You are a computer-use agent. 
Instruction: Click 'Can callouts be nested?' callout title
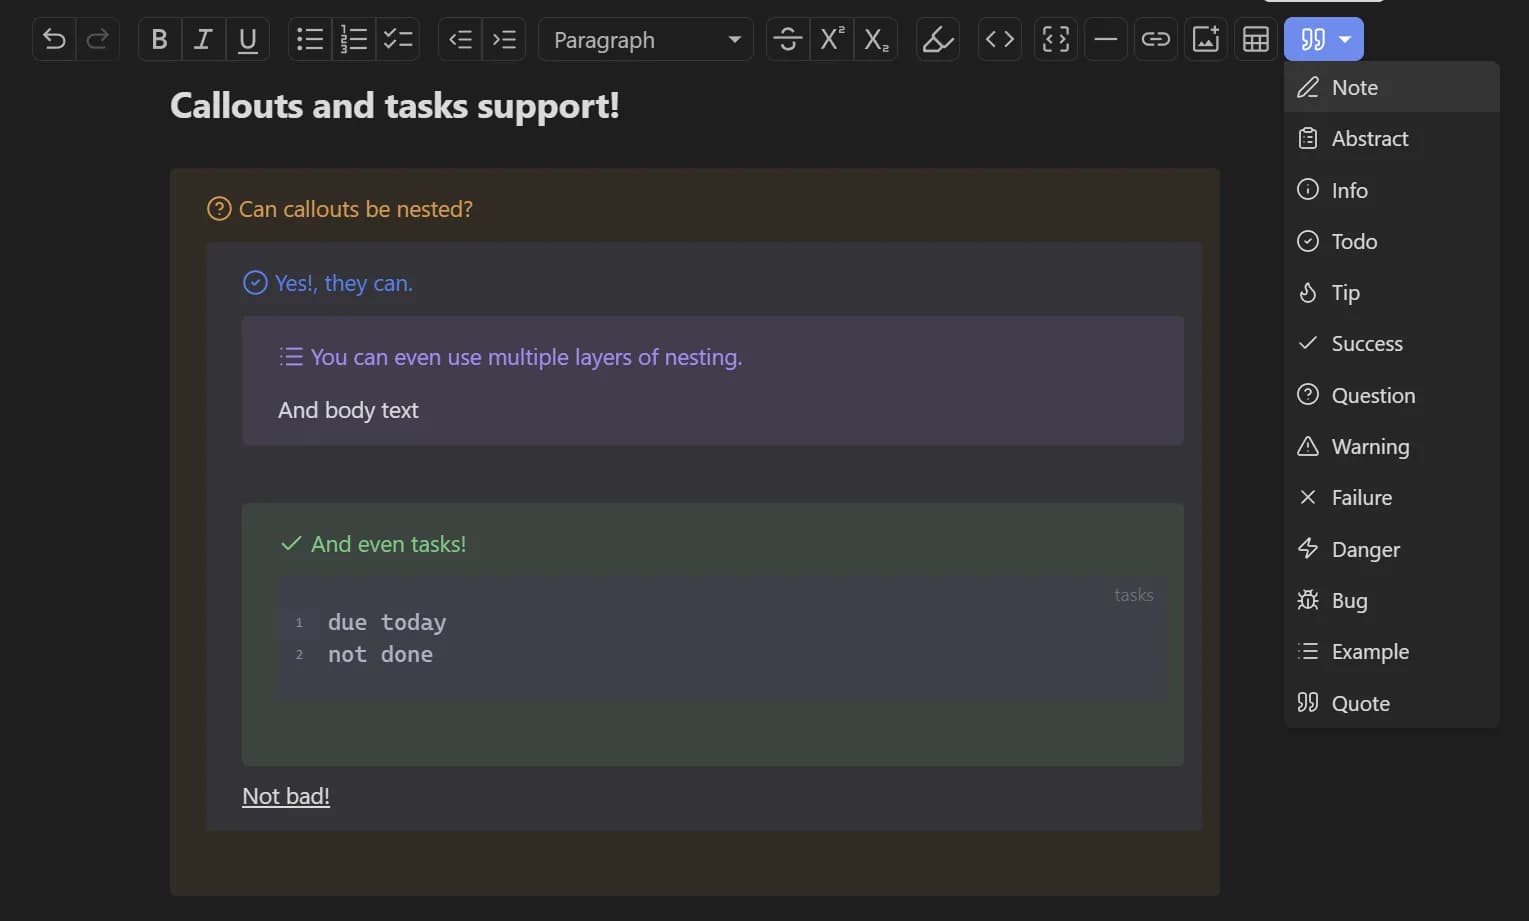pos(356,209)
